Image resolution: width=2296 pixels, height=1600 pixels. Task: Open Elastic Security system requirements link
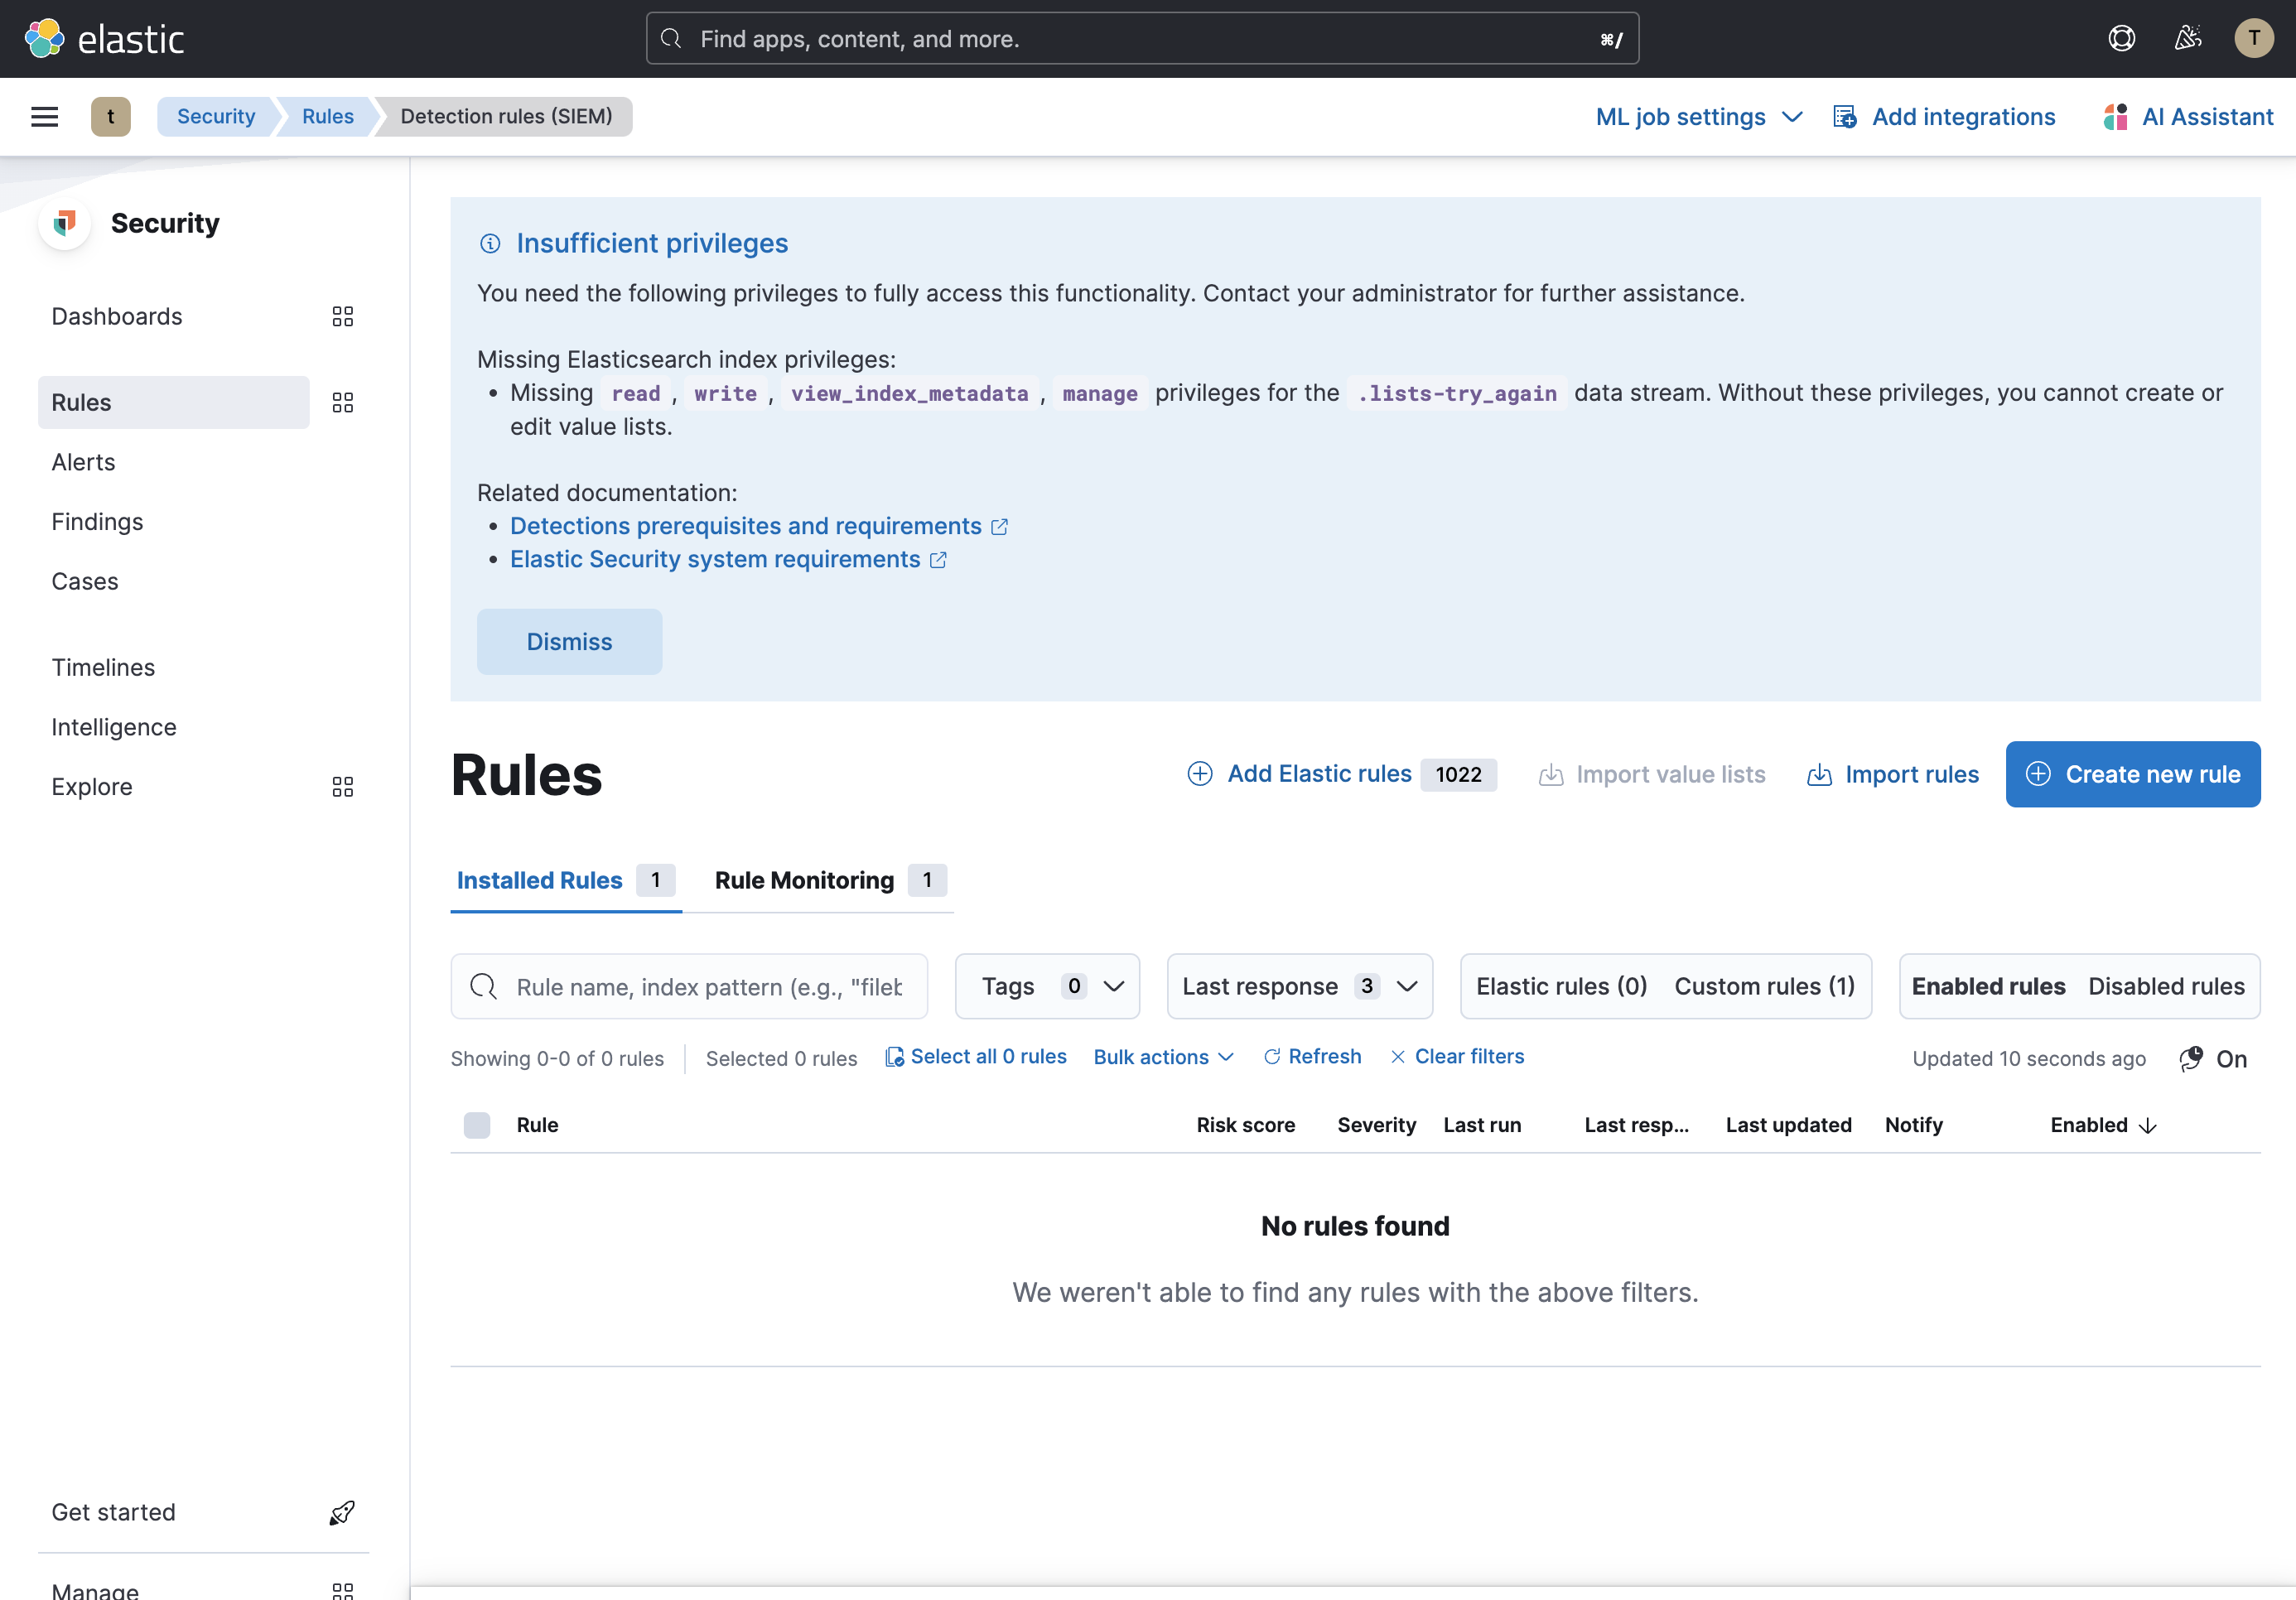[715, 560]
